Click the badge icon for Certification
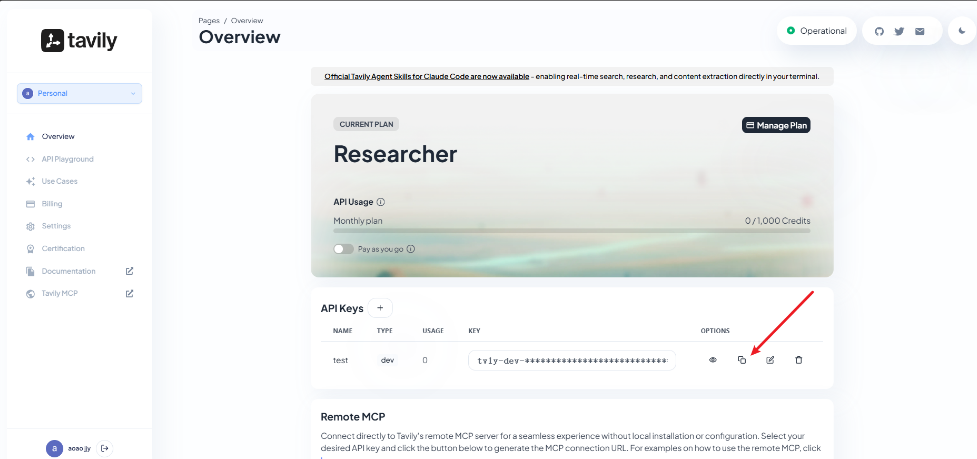Image resolution: width=977 pixels, height=459 pixels. point(30,248)
